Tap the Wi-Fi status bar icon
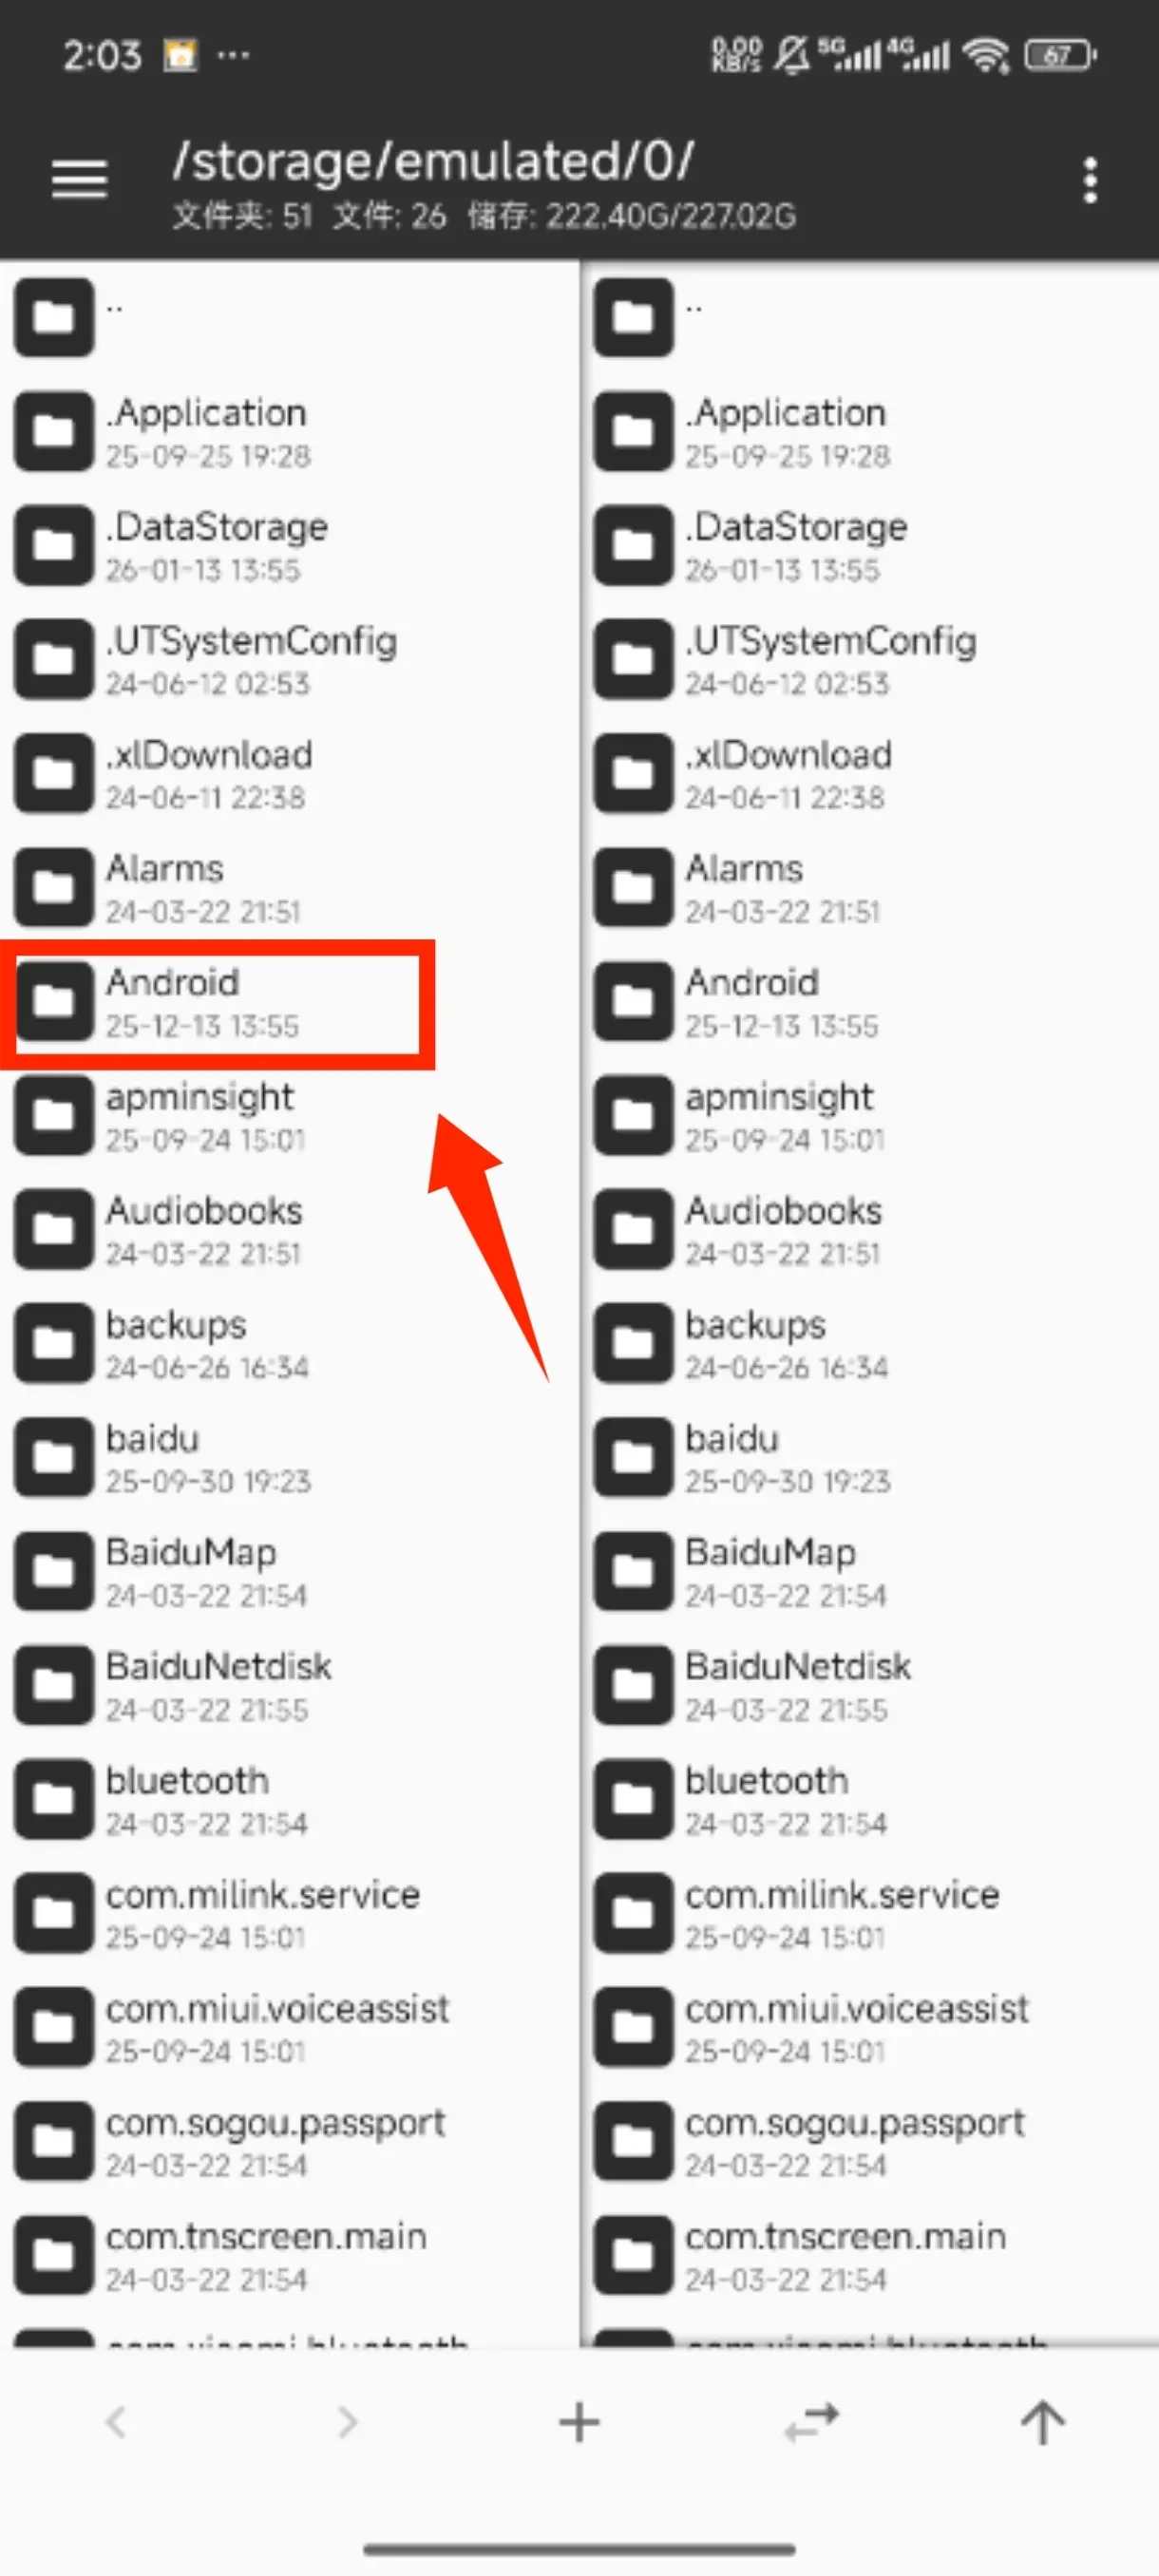 (986, 55)
